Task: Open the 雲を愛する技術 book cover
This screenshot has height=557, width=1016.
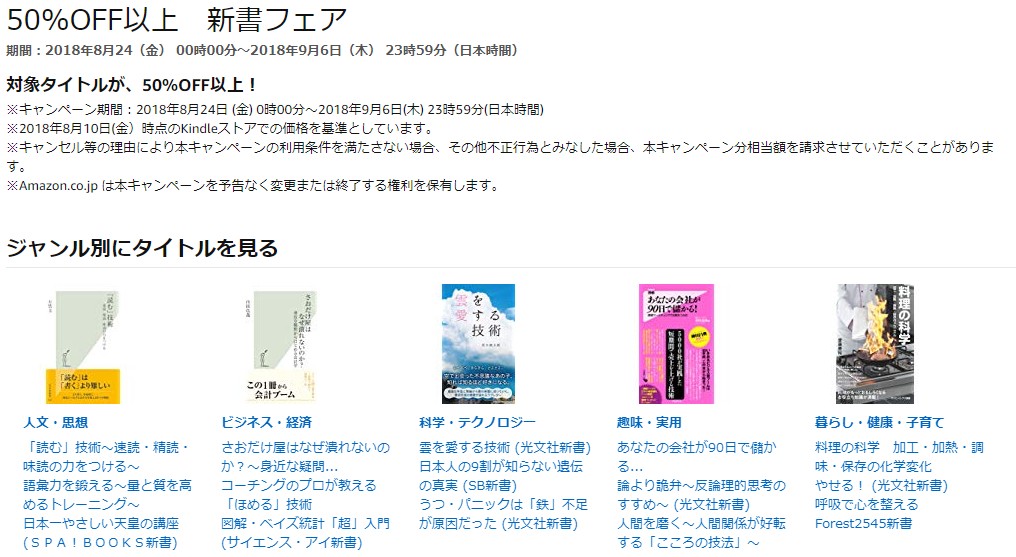Action: (x=478, y=344)
